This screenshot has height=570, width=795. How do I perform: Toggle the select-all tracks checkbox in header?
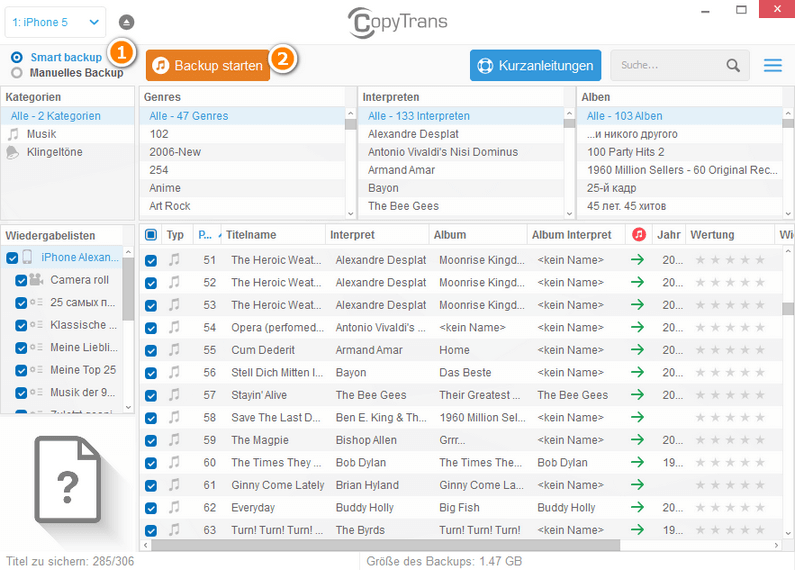(151, 235)
